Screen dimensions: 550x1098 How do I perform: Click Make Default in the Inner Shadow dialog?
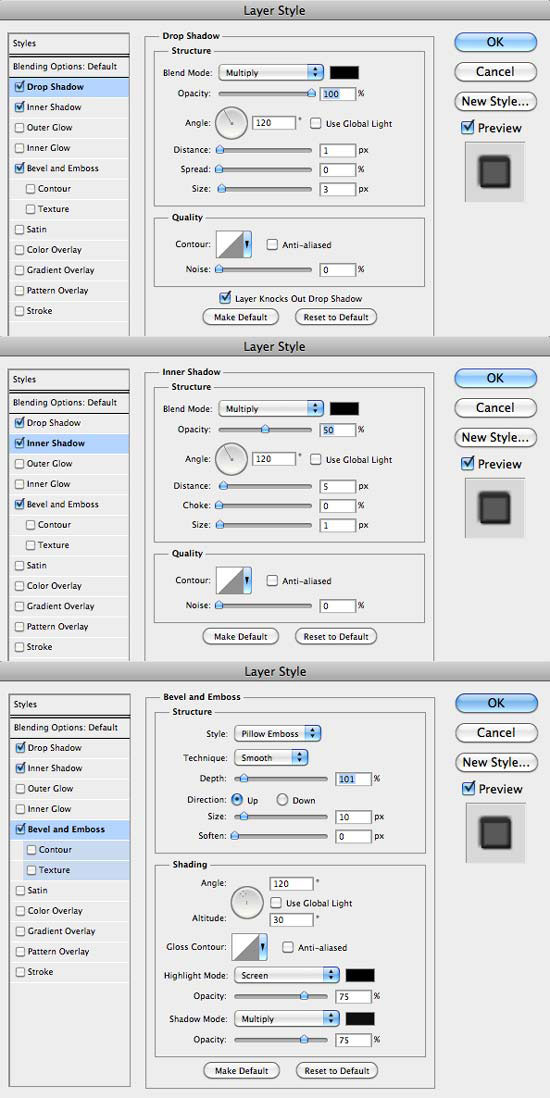point(240,637)
